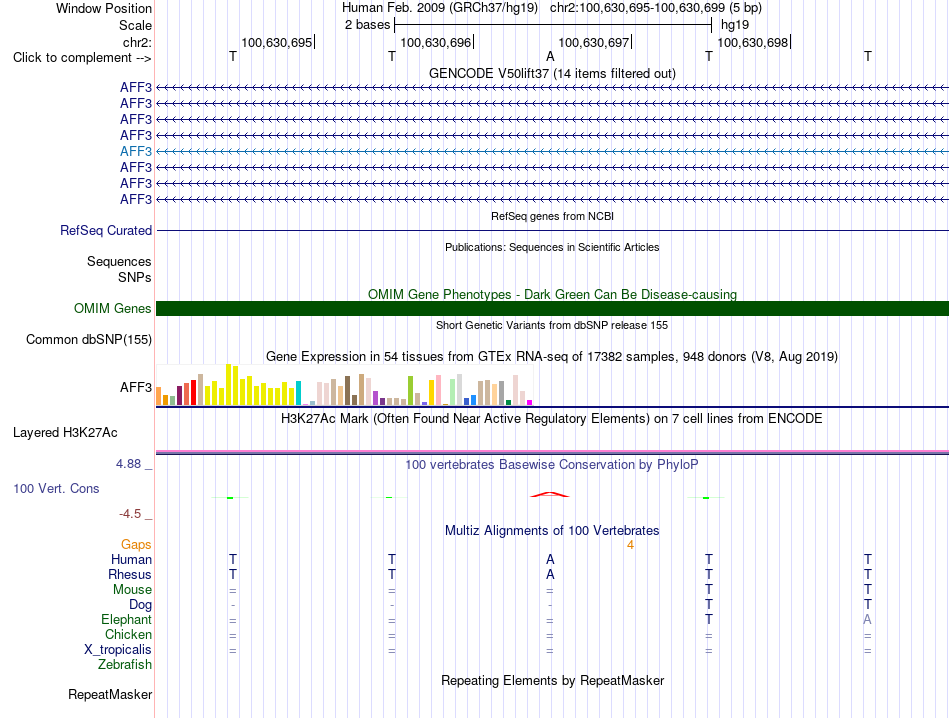Open the 'RefSeq genes from NCBI' title
The width and height of the screenshot is (950, 718).
click(x=552, y=216)
